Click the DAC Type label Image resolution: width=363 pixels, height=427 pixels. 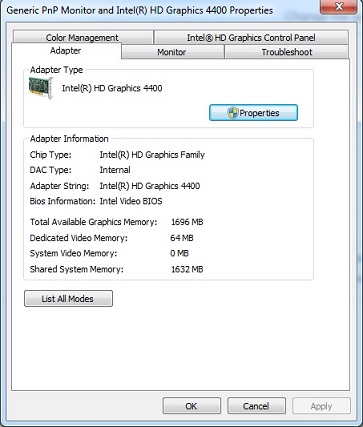pyautogui.click(x=51, y=170)
